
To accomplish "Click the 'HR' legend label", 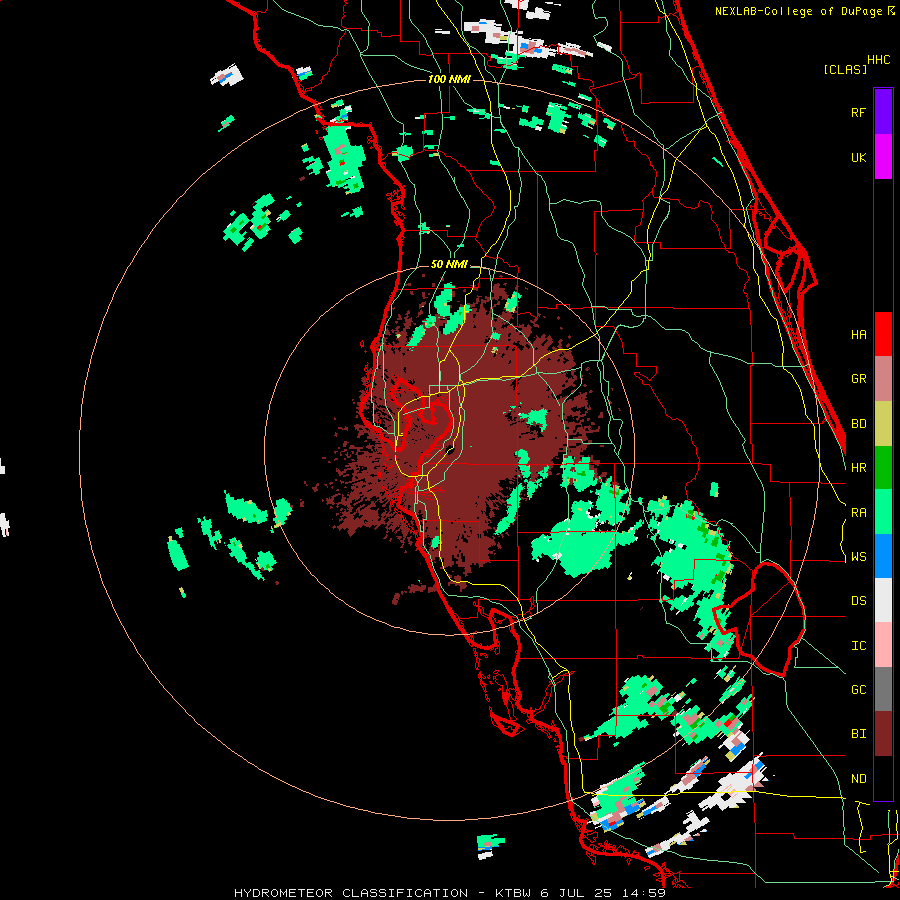I will point(859,468).
